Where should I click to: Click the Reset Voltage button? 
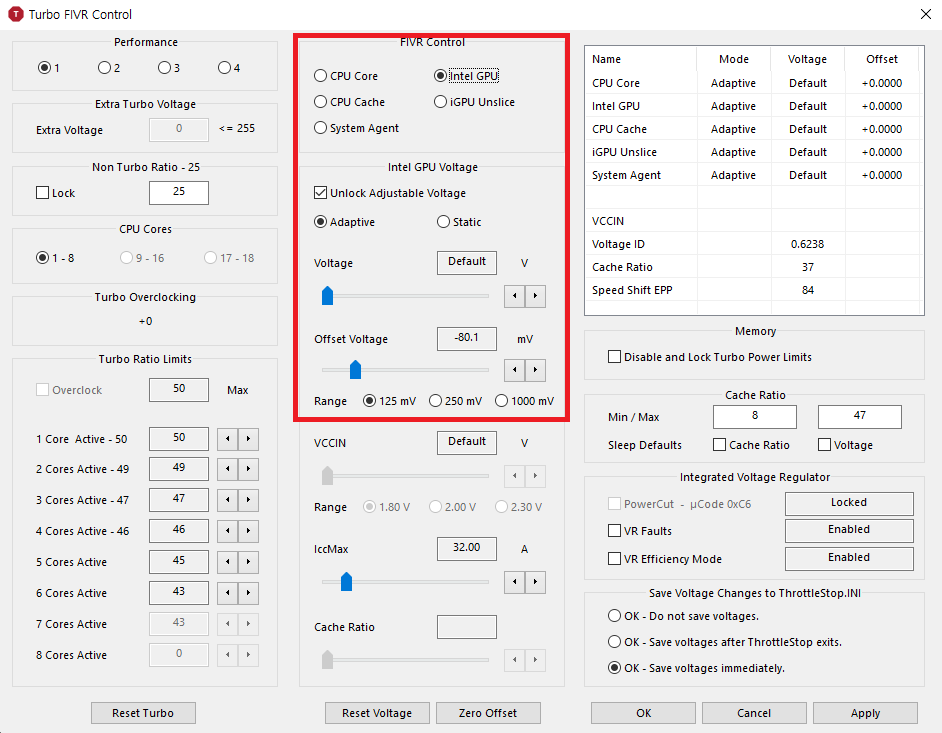pyautogui.click(x=377, y=713)
